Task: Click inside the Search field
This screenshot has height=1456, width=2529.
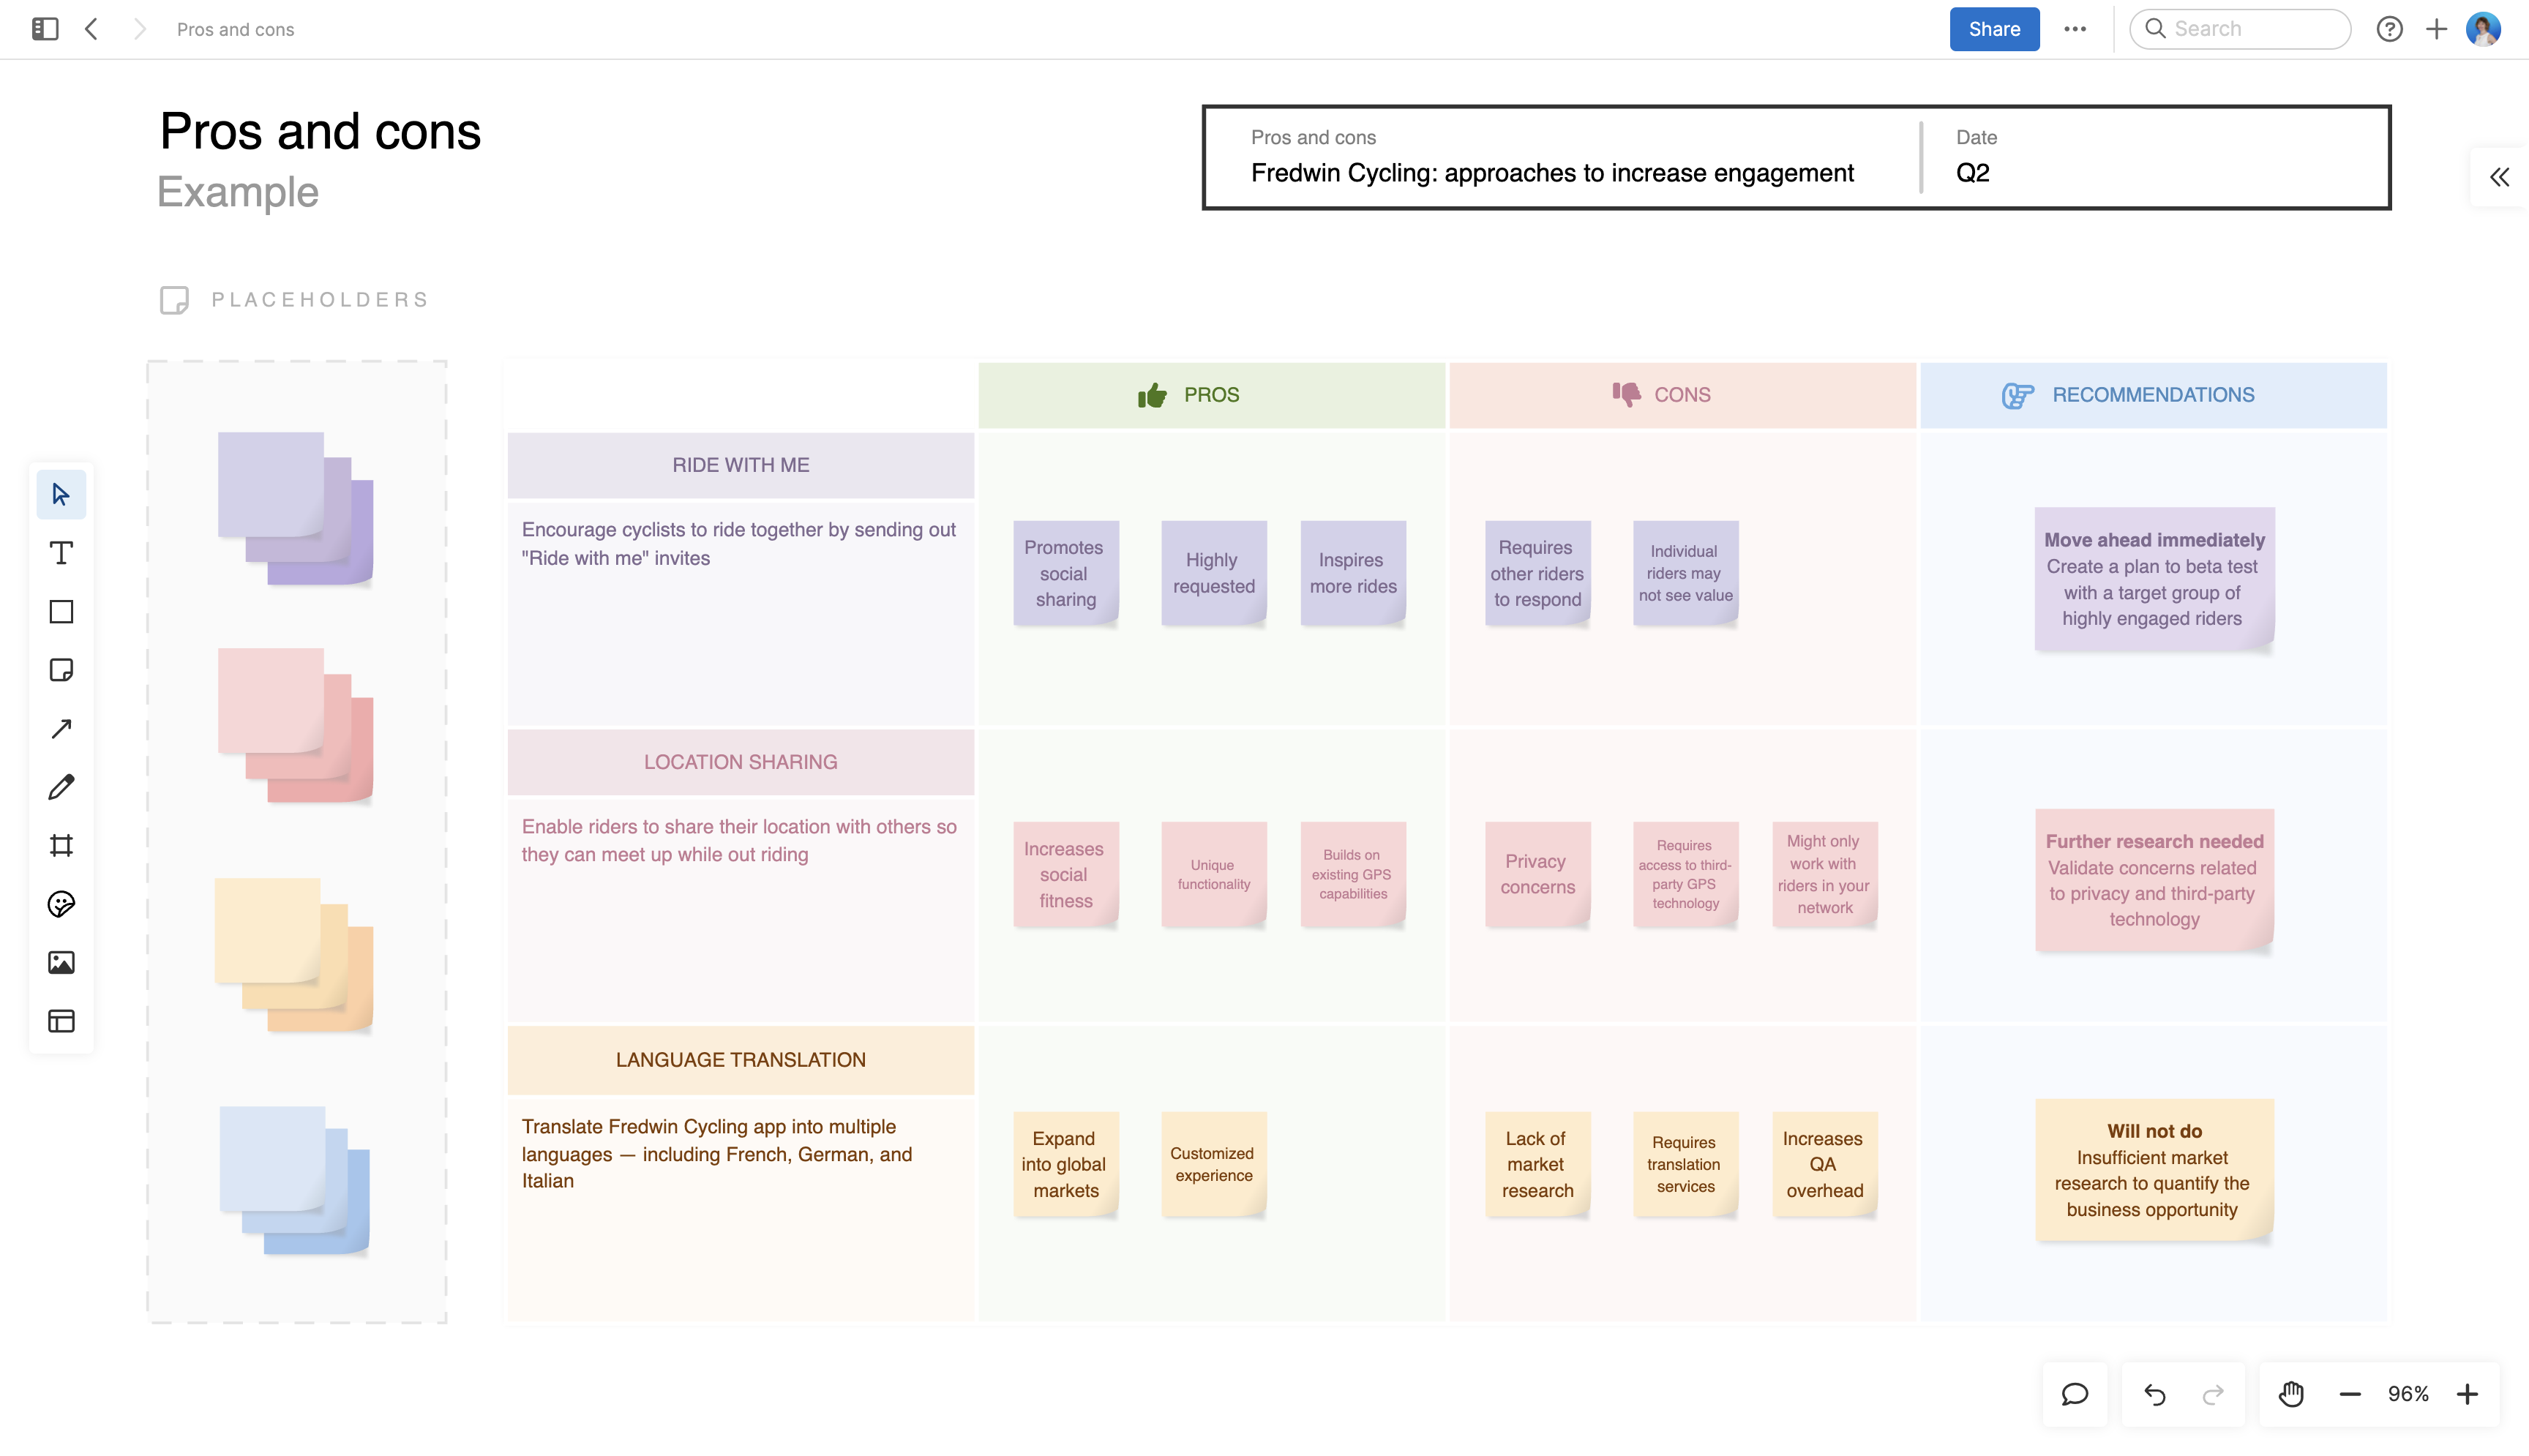Action: (2240, 29)
